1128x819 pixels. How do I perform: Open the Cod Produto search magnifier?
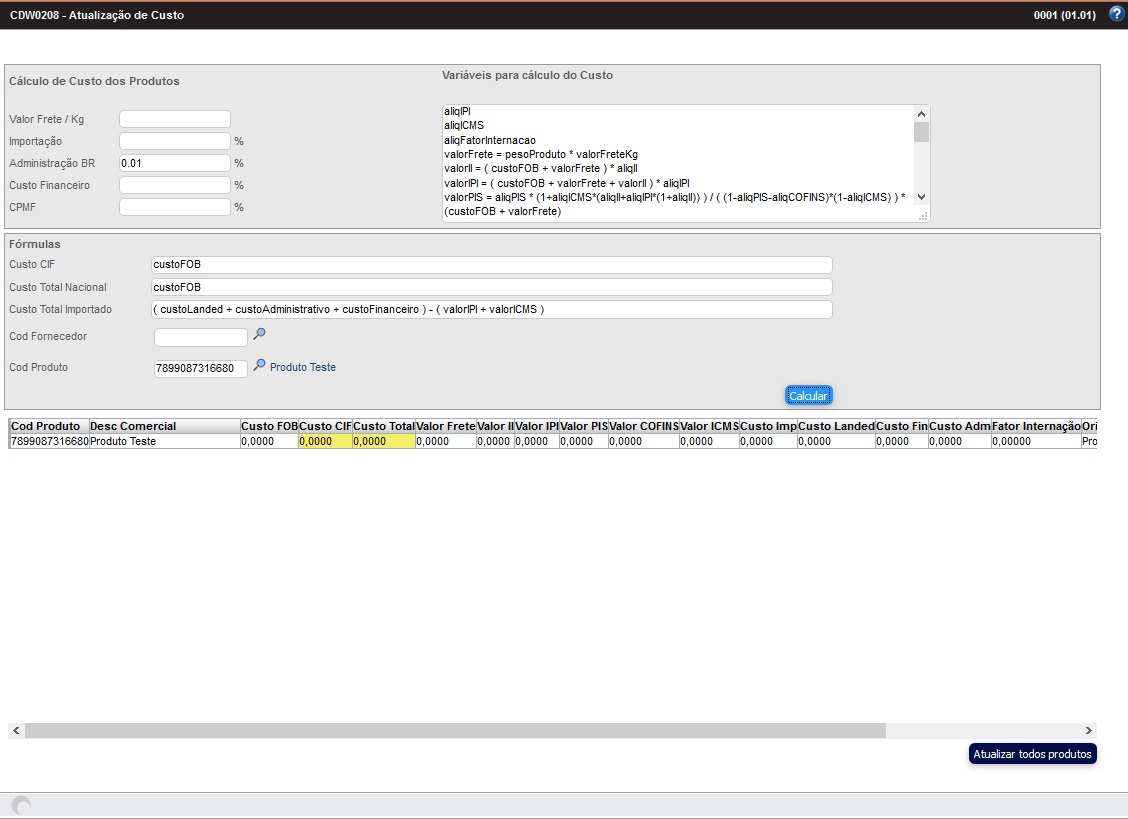(259, 366)
